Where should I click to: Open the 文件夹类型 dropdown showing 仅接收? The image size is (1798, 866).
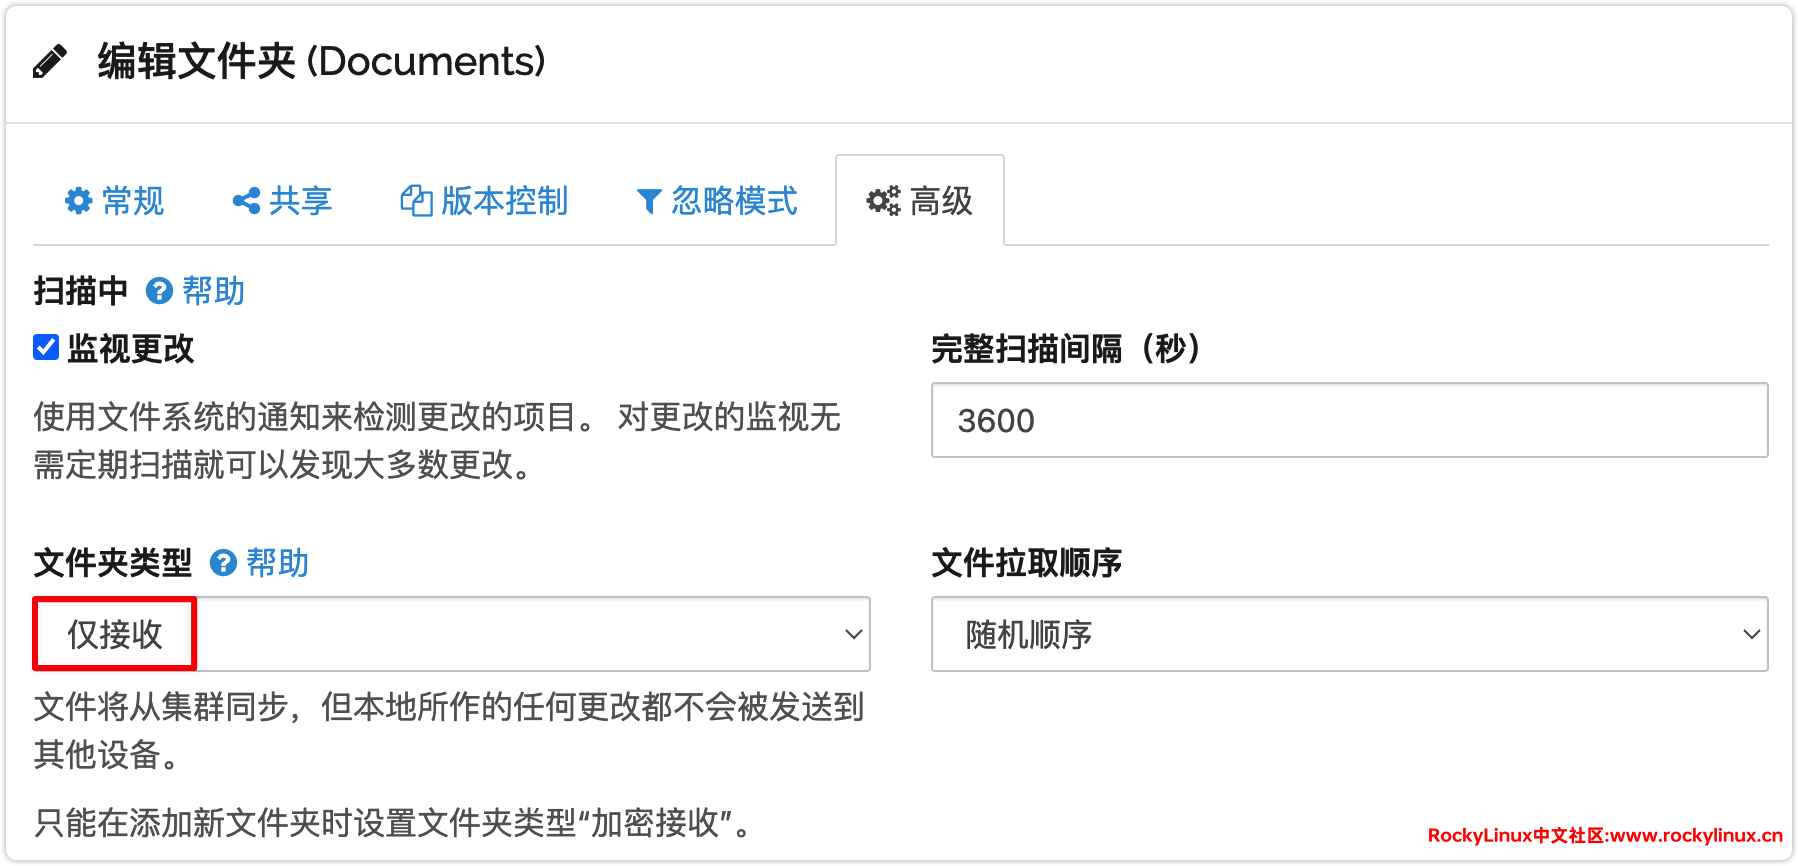[x=451, y=634]
